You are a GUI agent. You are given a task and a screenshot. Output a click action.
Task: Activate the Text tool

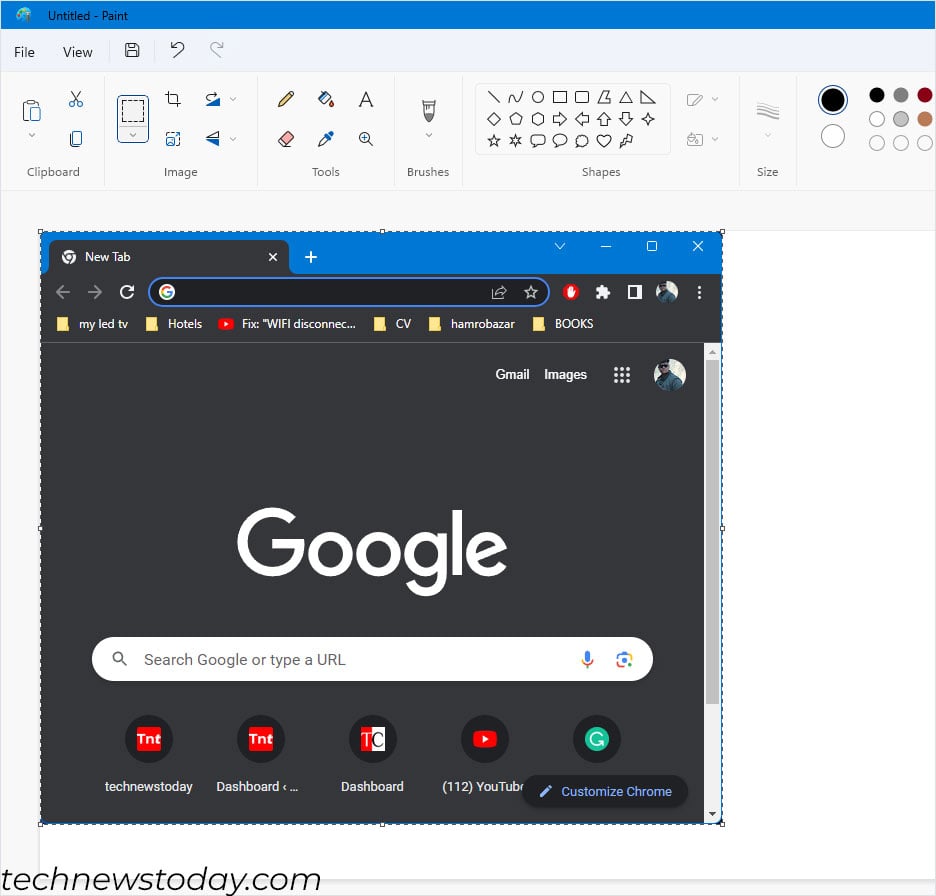(x=366, y=99)
